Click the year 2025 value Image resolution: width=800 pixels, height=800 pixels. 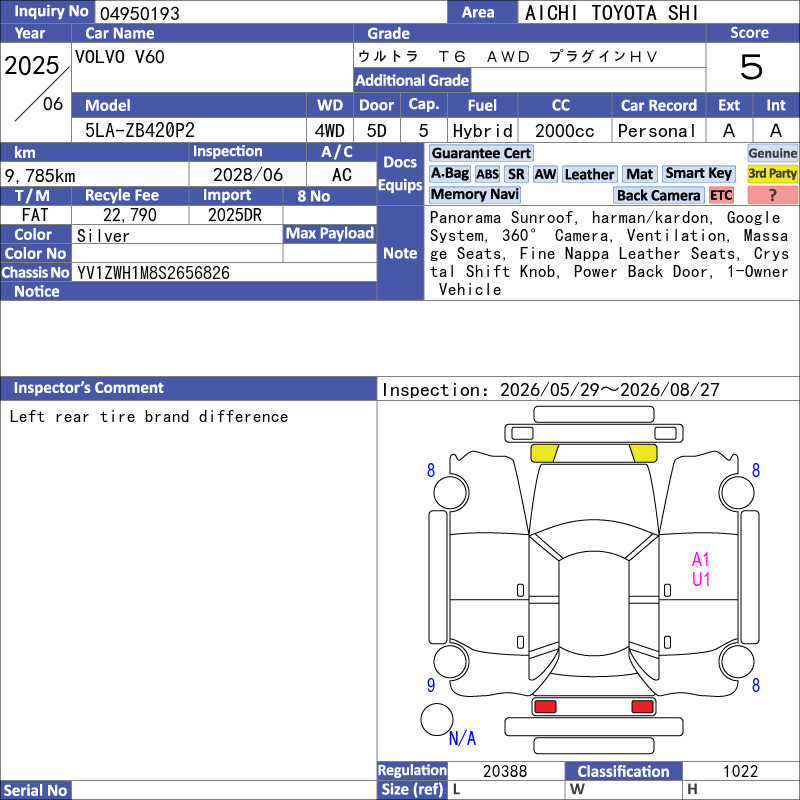(x=32, y=66)
